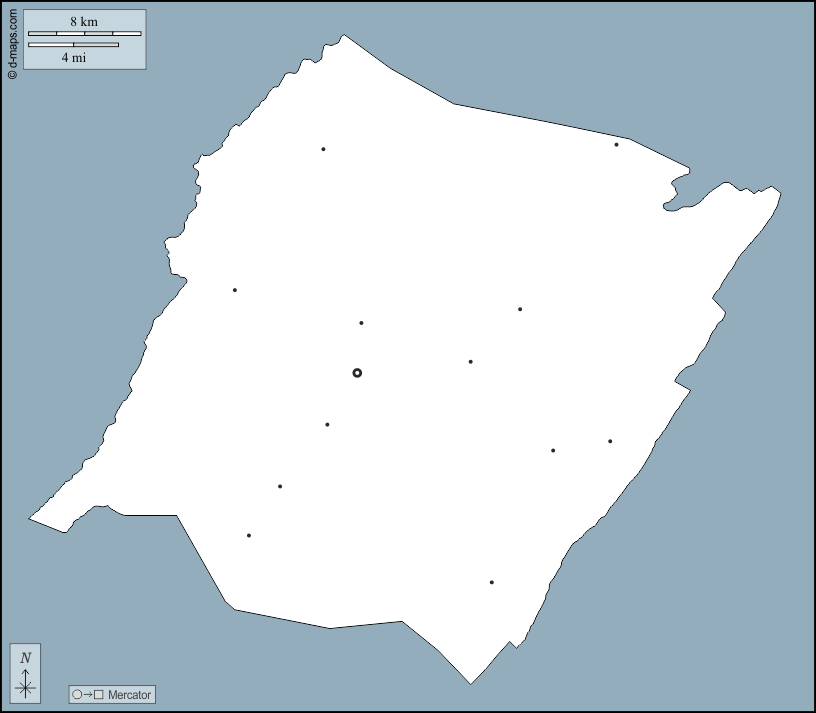
Task: Select the southernmost town dot on the map
Action: (492, 582)
